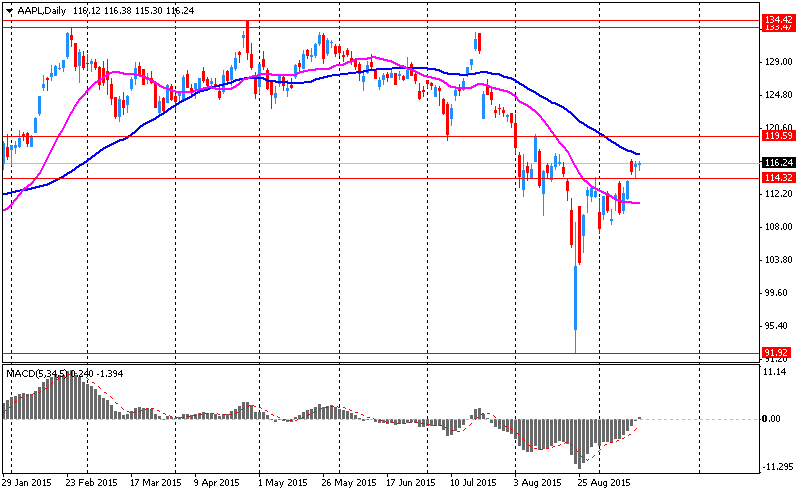
Task: Click the MACD scale value -11.295
Action: pos(778,467)
